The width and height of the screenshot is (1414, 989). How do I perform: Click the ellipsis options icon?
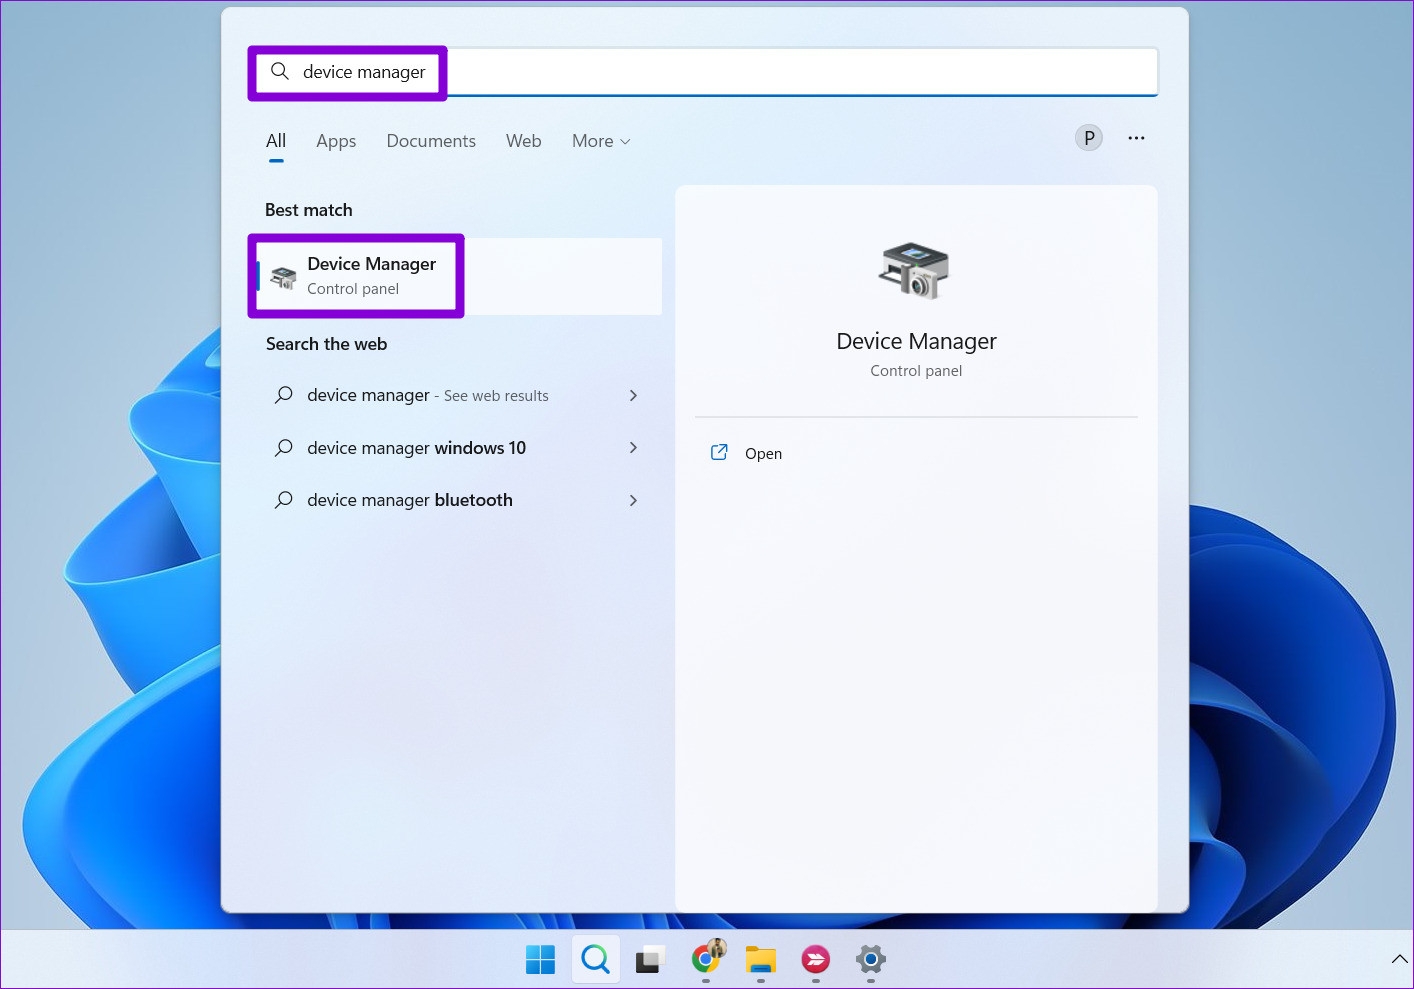click(x=1136, y=138)
